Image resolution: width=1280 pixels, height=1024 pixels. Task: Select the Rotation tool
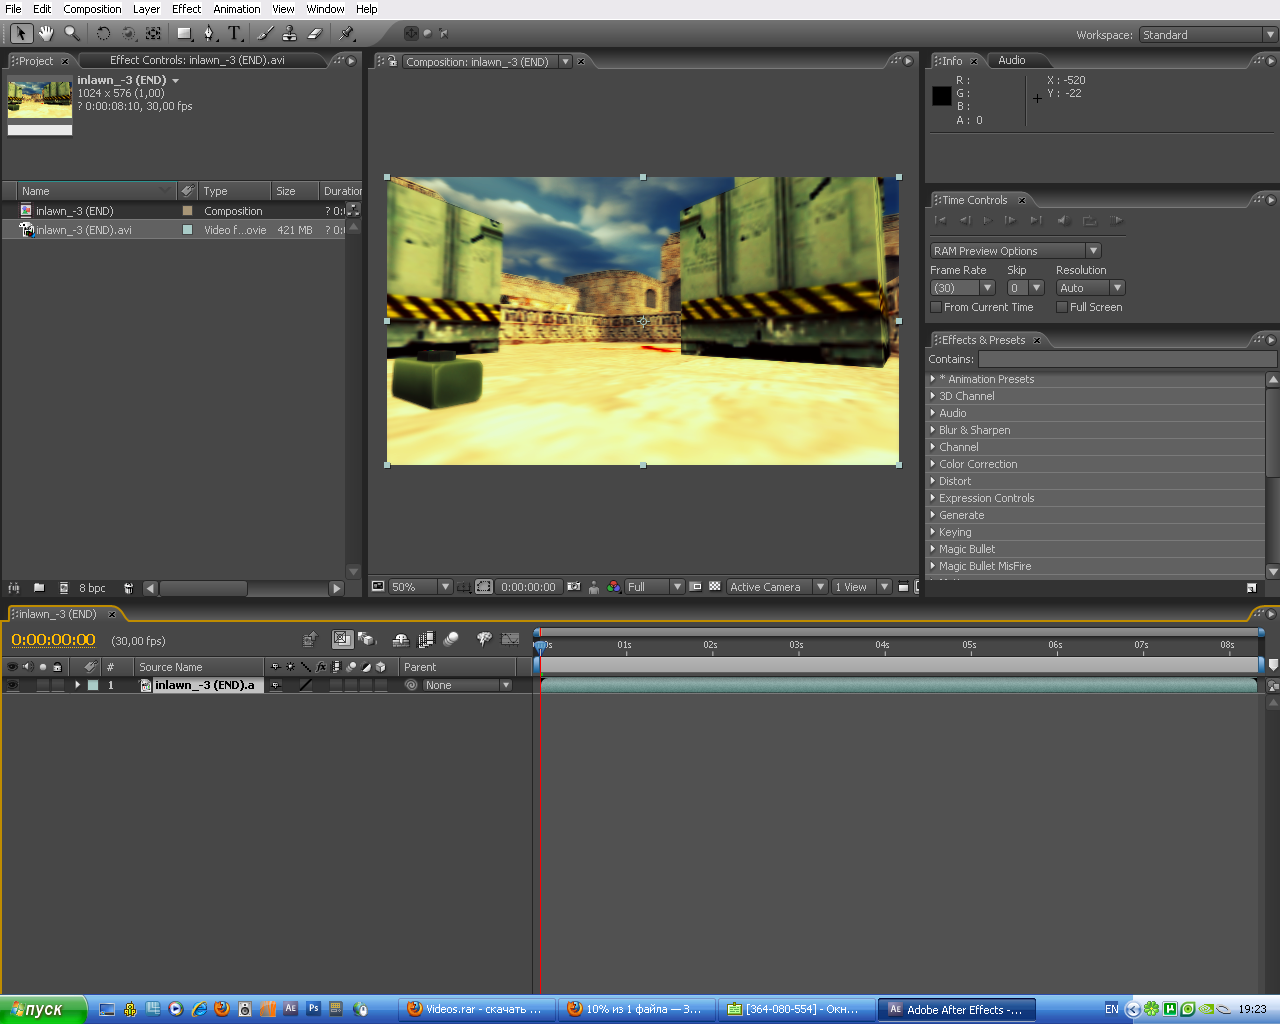[103, 33]
